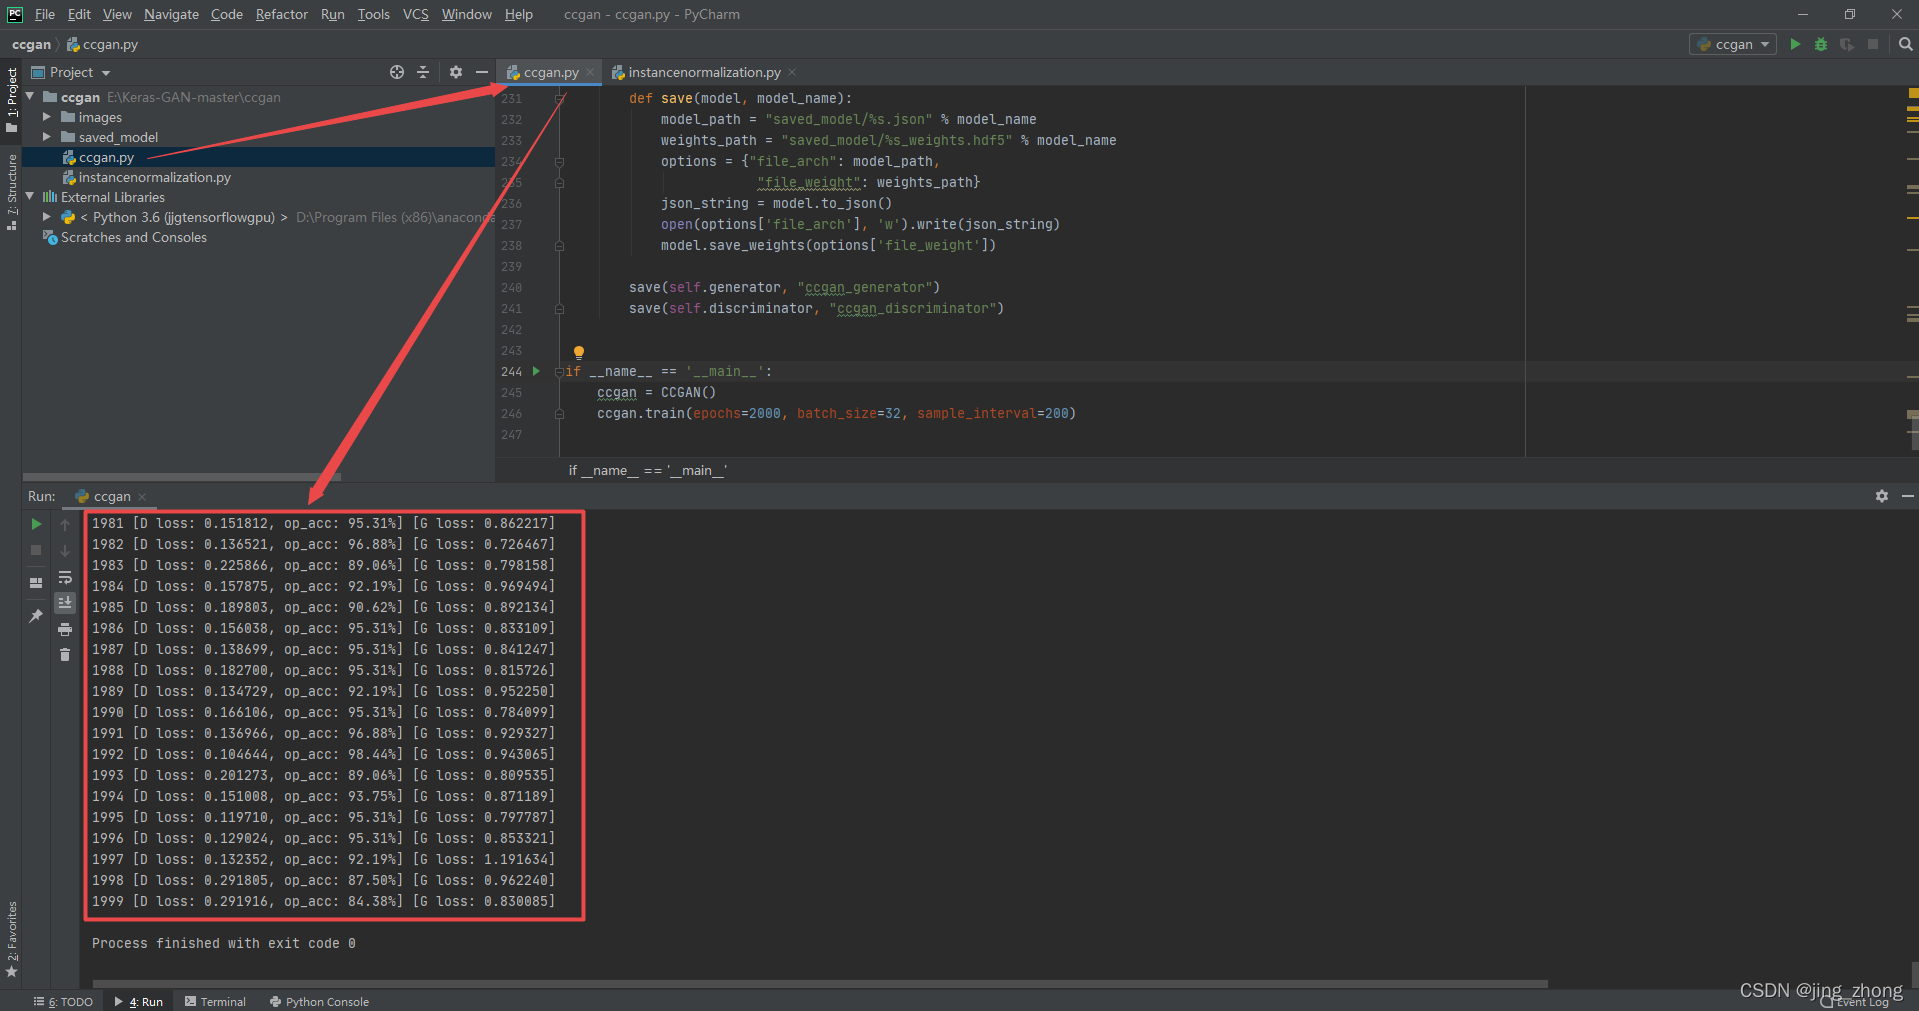Open the VCS menu
Image resolution: width=1919 pixels, height=1011 pixels.
(x=416, y=14)
